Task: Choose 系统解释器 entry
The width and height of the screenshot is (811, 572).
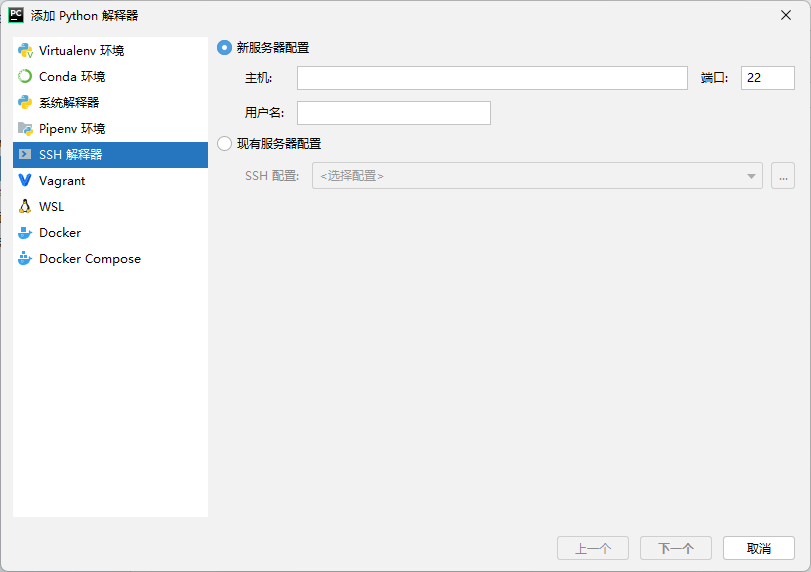Action: pos(110,102)
